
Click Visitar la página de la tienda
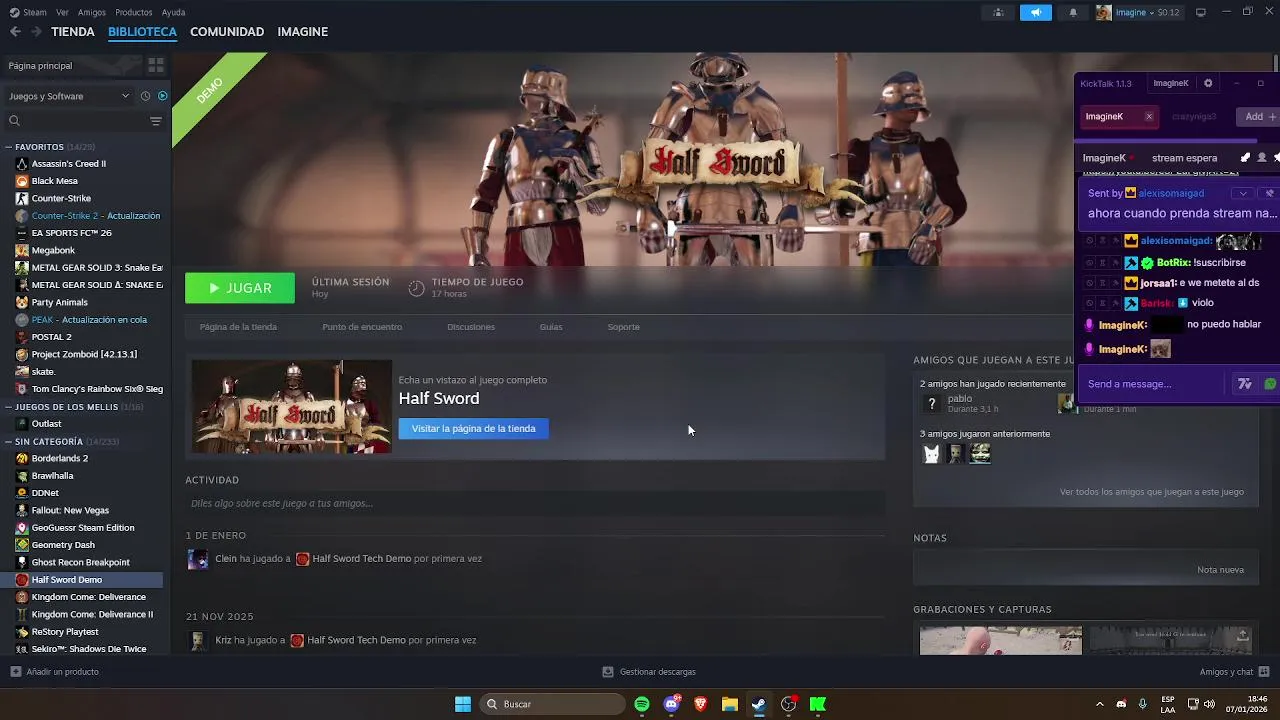tap(474, 429)
